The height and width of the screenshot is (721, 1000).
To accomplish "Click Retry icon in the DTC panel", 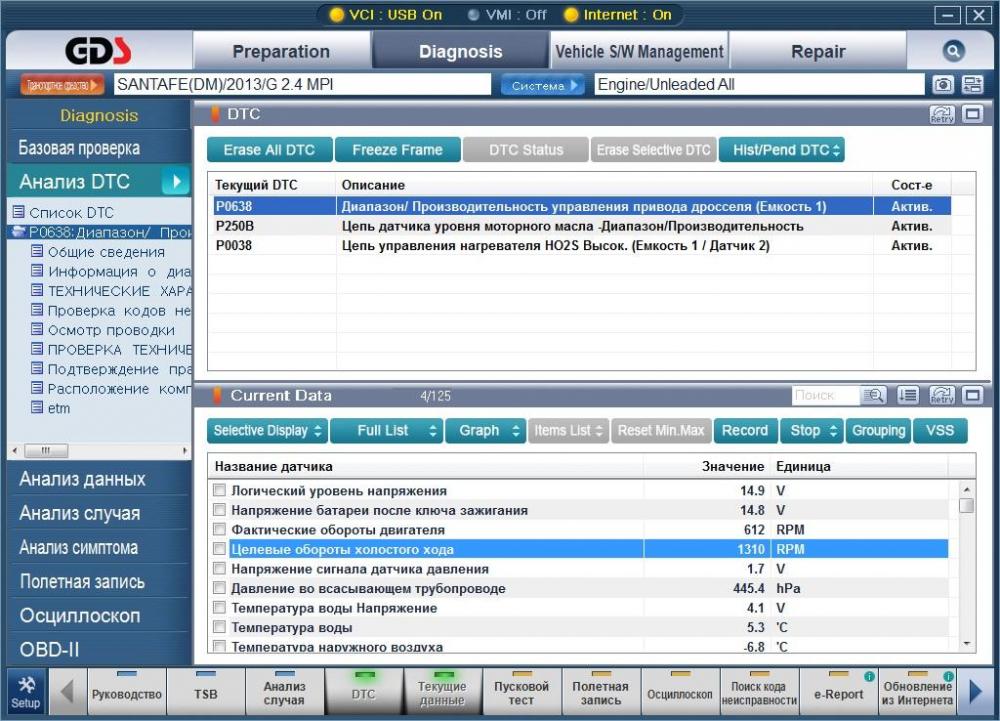I will point(941,115).
